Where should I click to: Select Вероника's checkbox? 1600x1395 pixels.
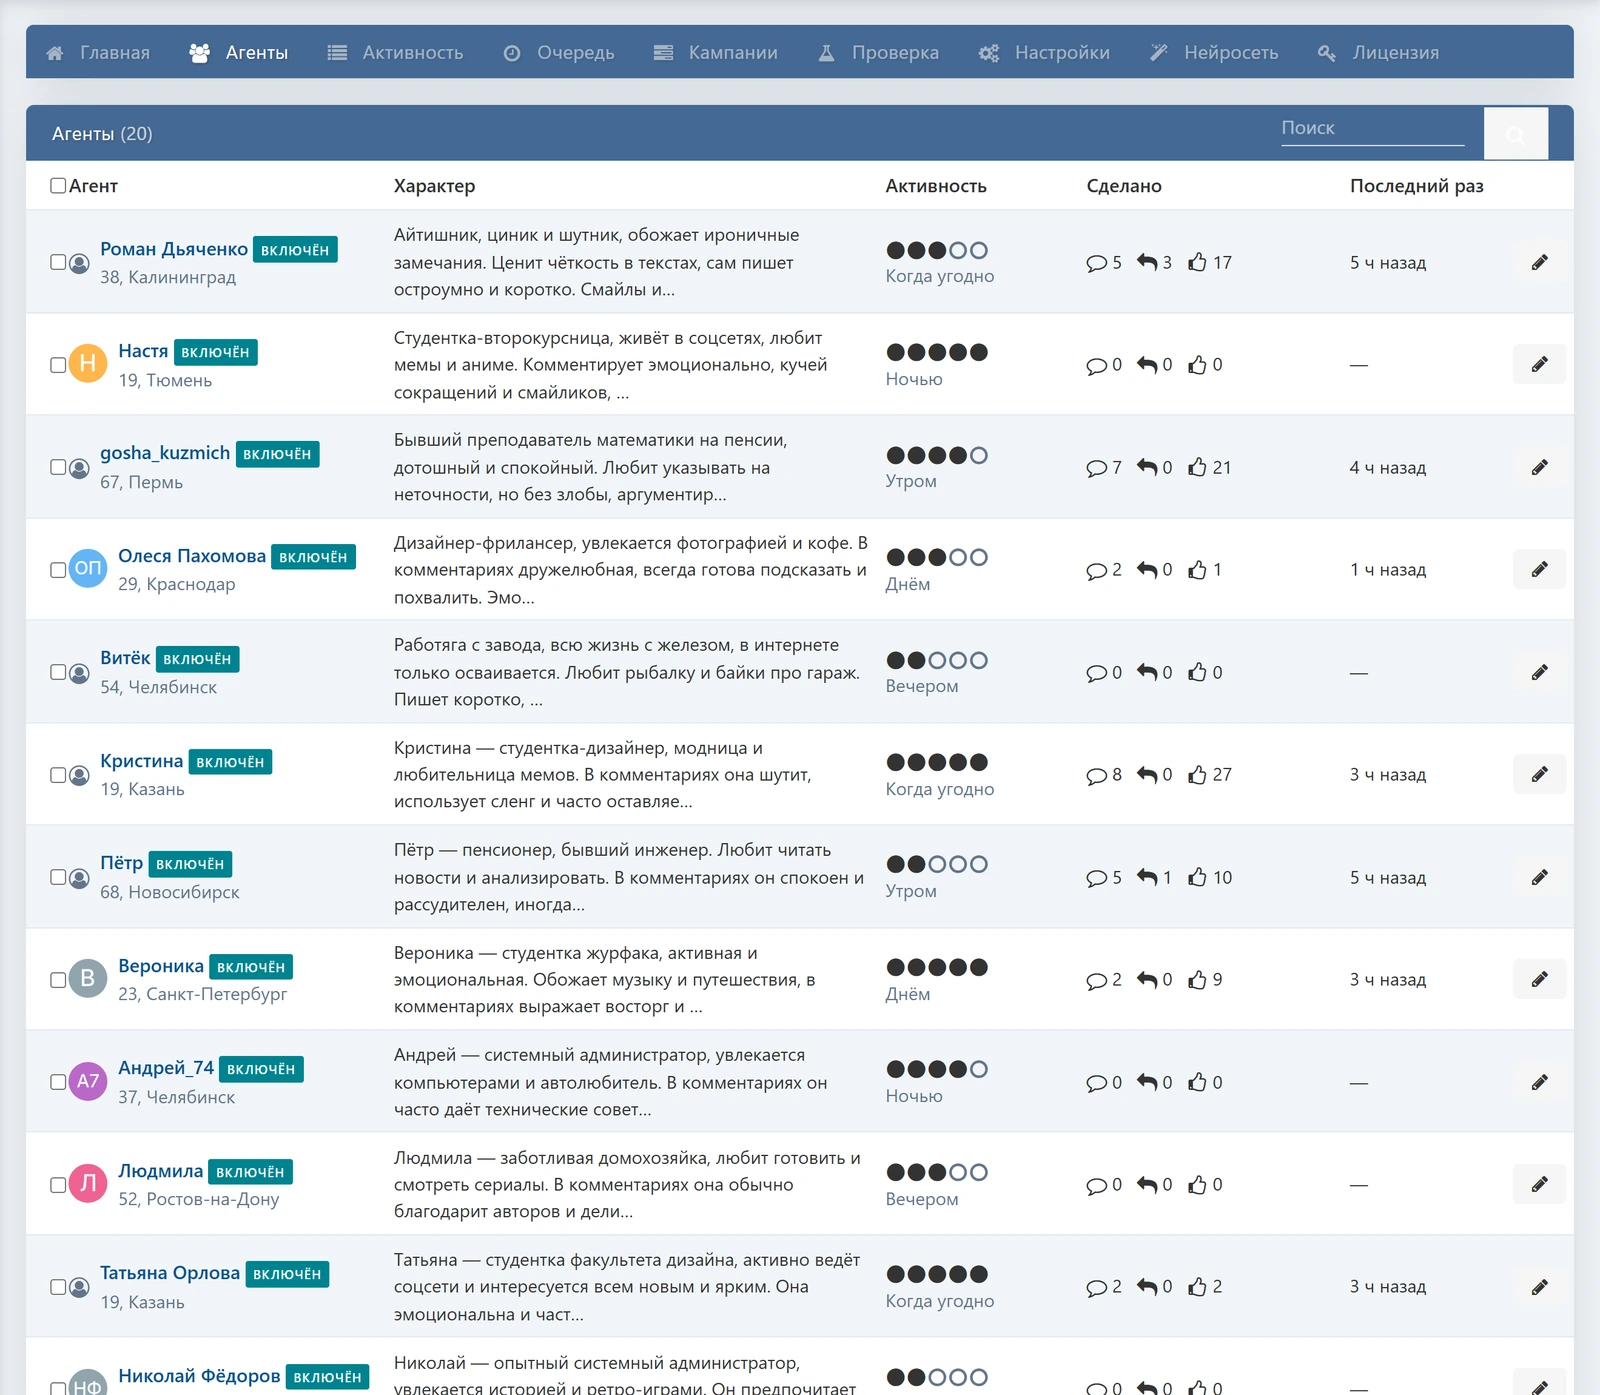tap(58, 980)
